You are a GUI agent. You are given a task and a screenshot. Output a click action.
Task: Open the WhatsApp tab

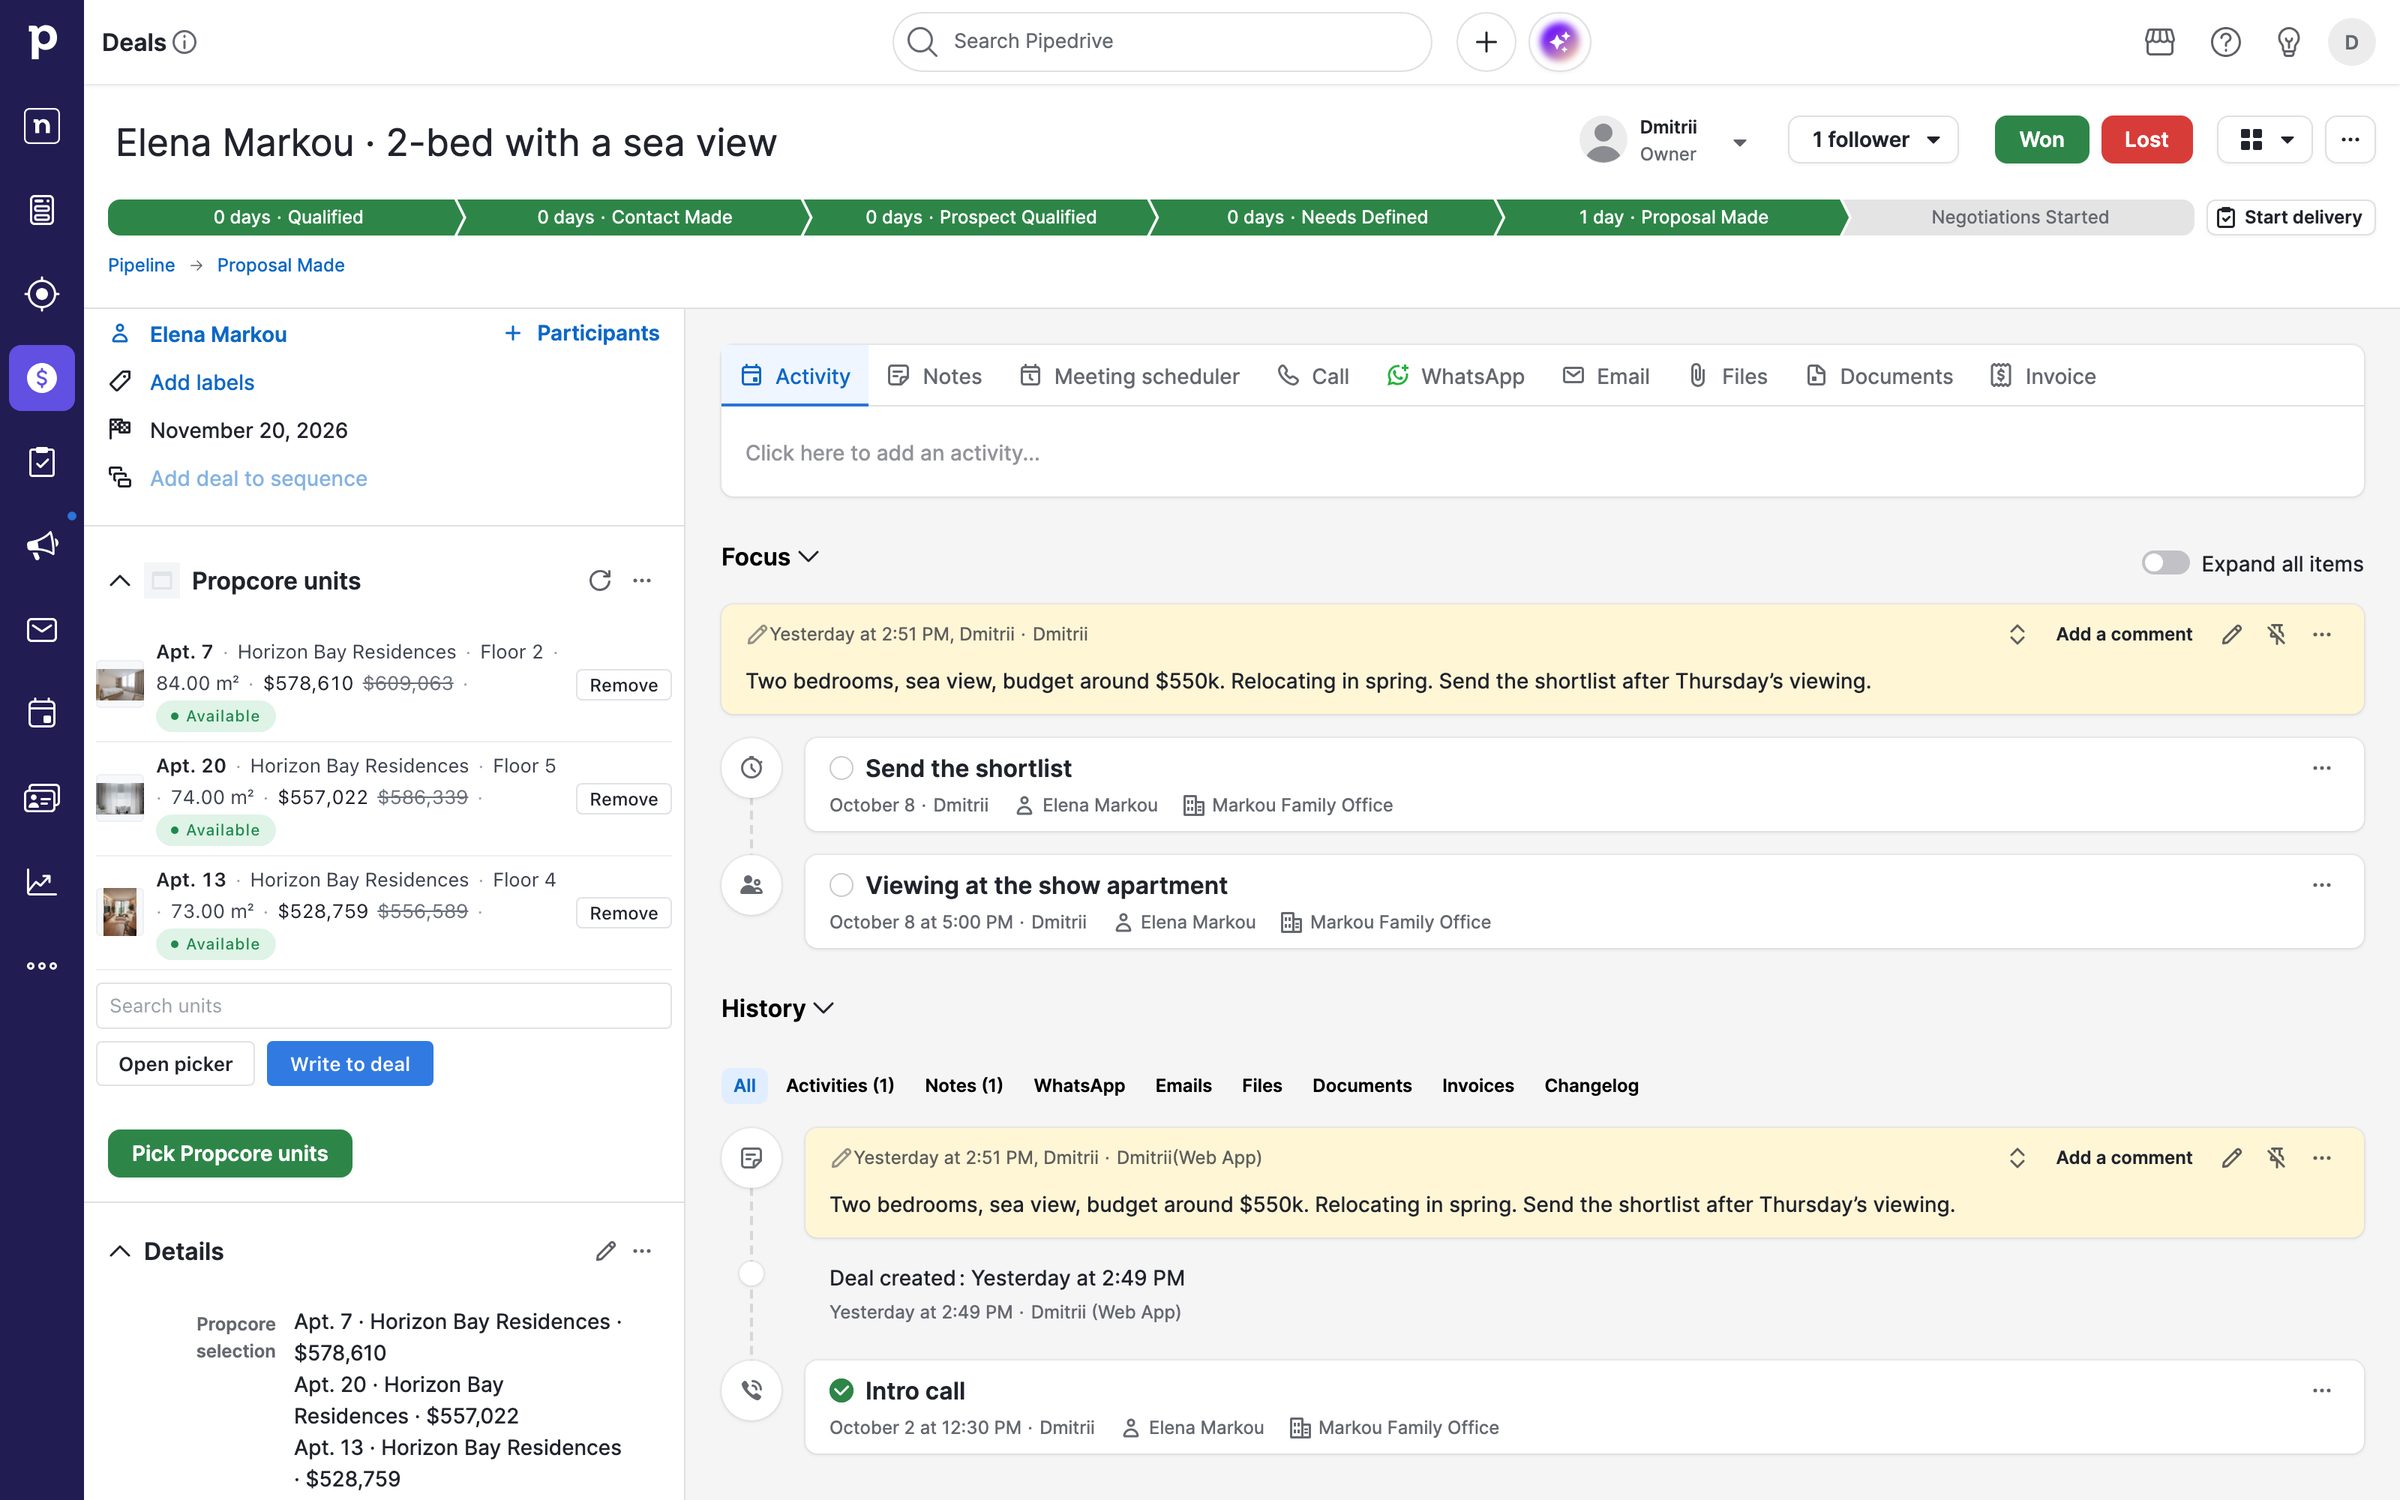[x=1455, y=376]
